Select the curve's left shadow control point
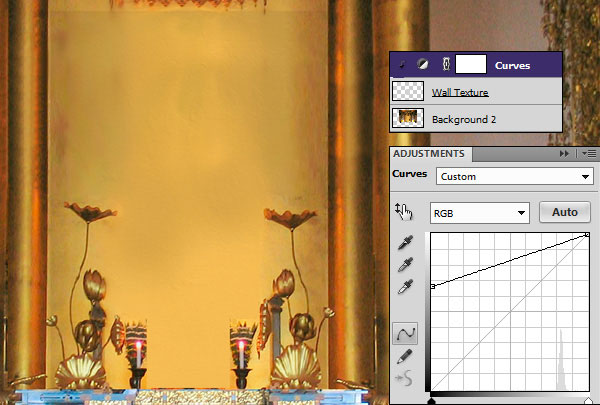This screenshot has height=405, width=600. pyautogui.click(x=432, y=286)
